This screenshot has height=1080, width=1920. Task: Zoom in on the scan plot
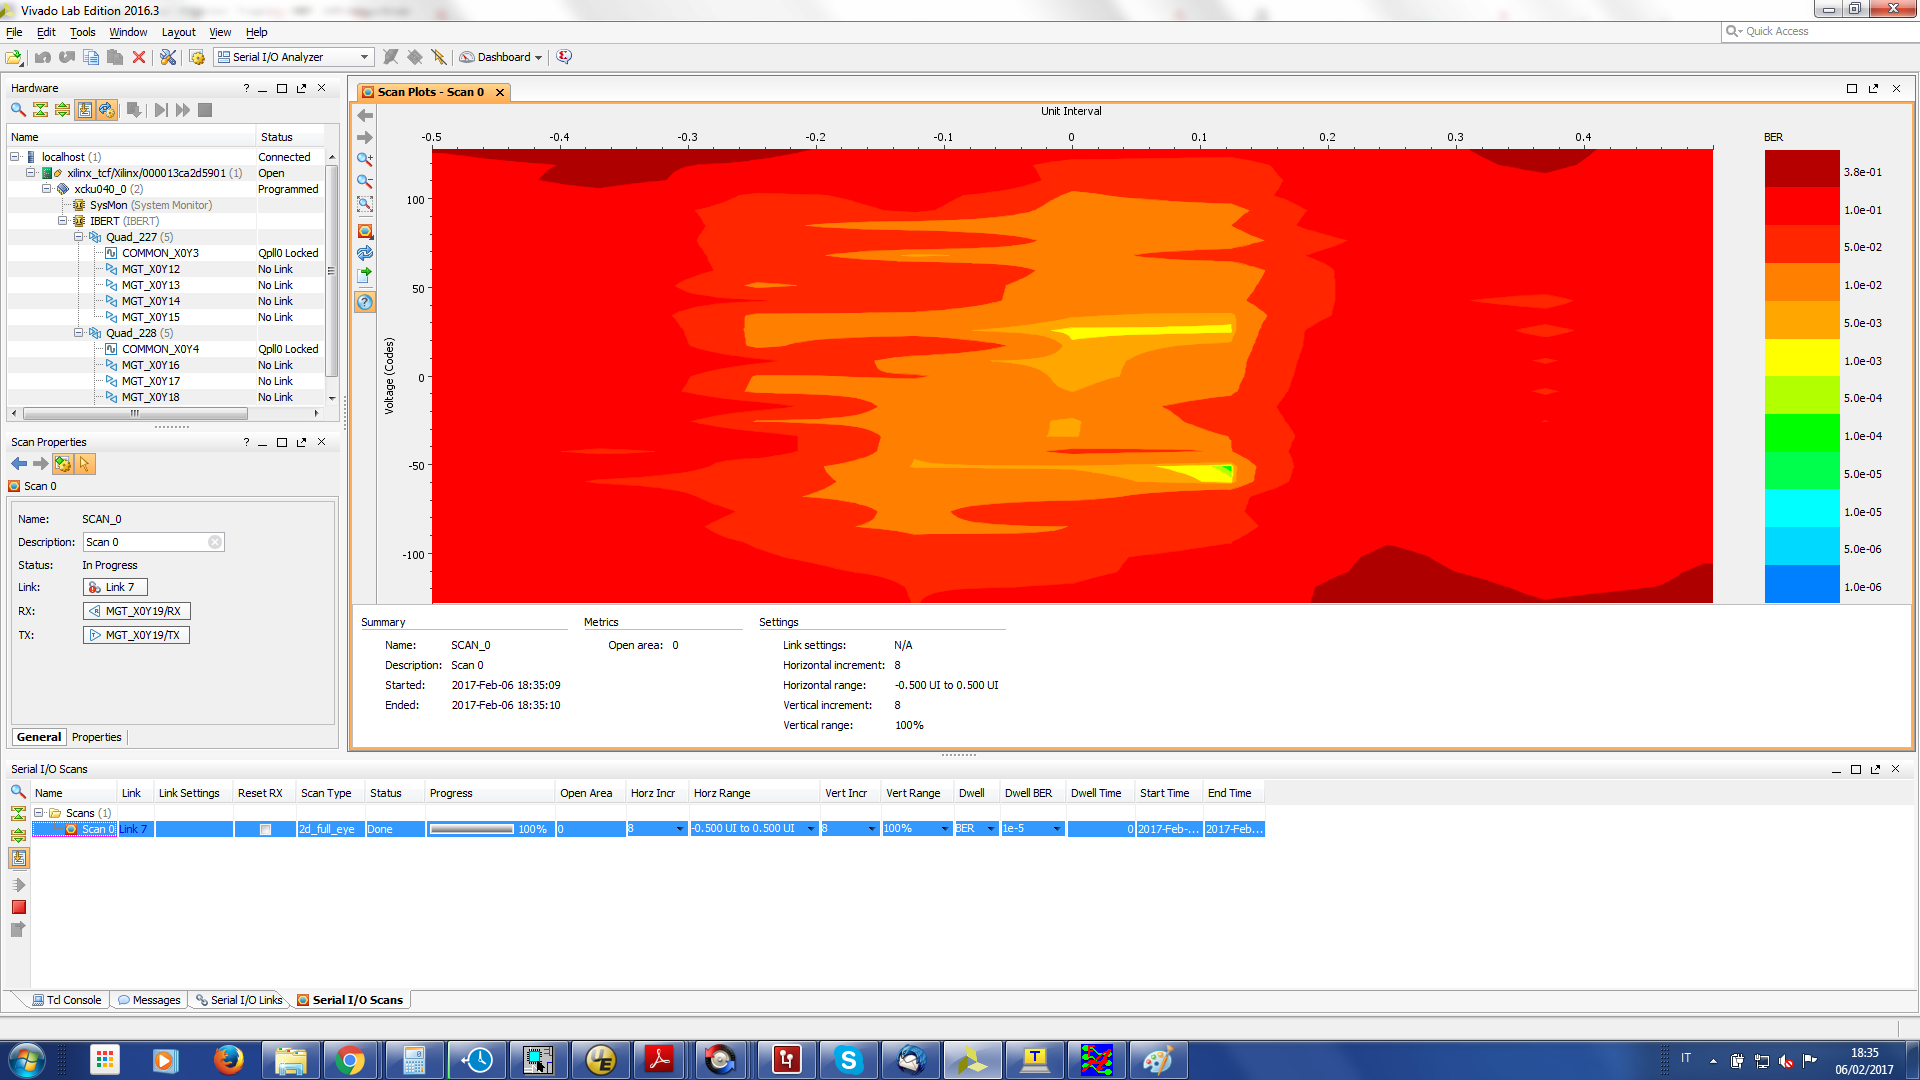(365, 160)
